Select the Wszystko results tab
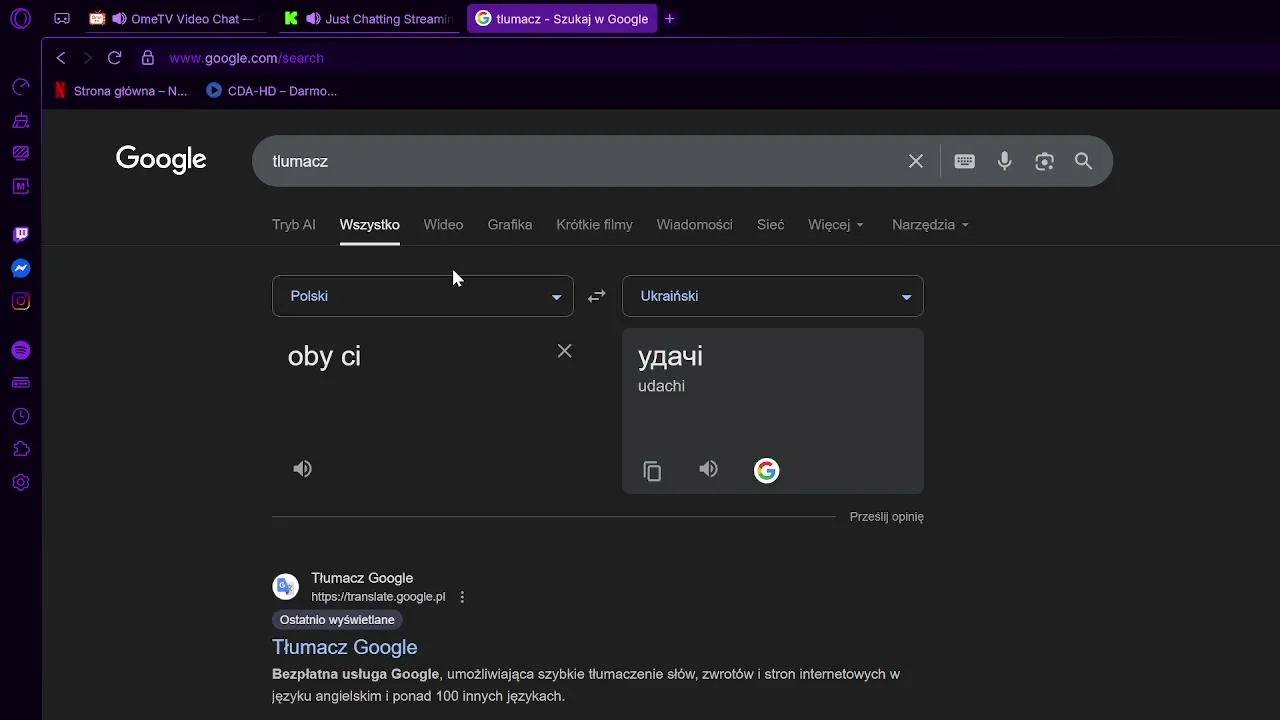Image resolution: width=1280 pixels, height=720 pixels. point(370,225)
